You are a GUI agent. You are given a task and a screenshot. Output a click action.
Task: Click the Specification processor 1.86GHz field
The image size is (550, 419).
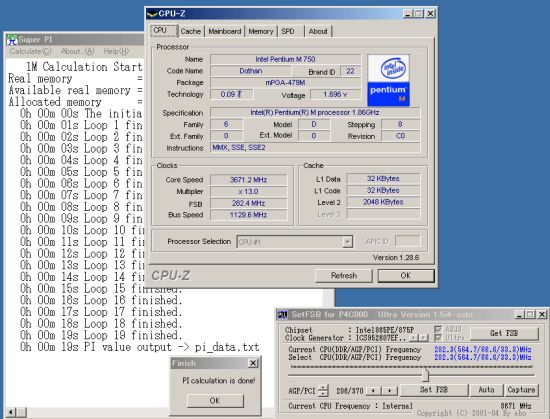coord(315,113)
